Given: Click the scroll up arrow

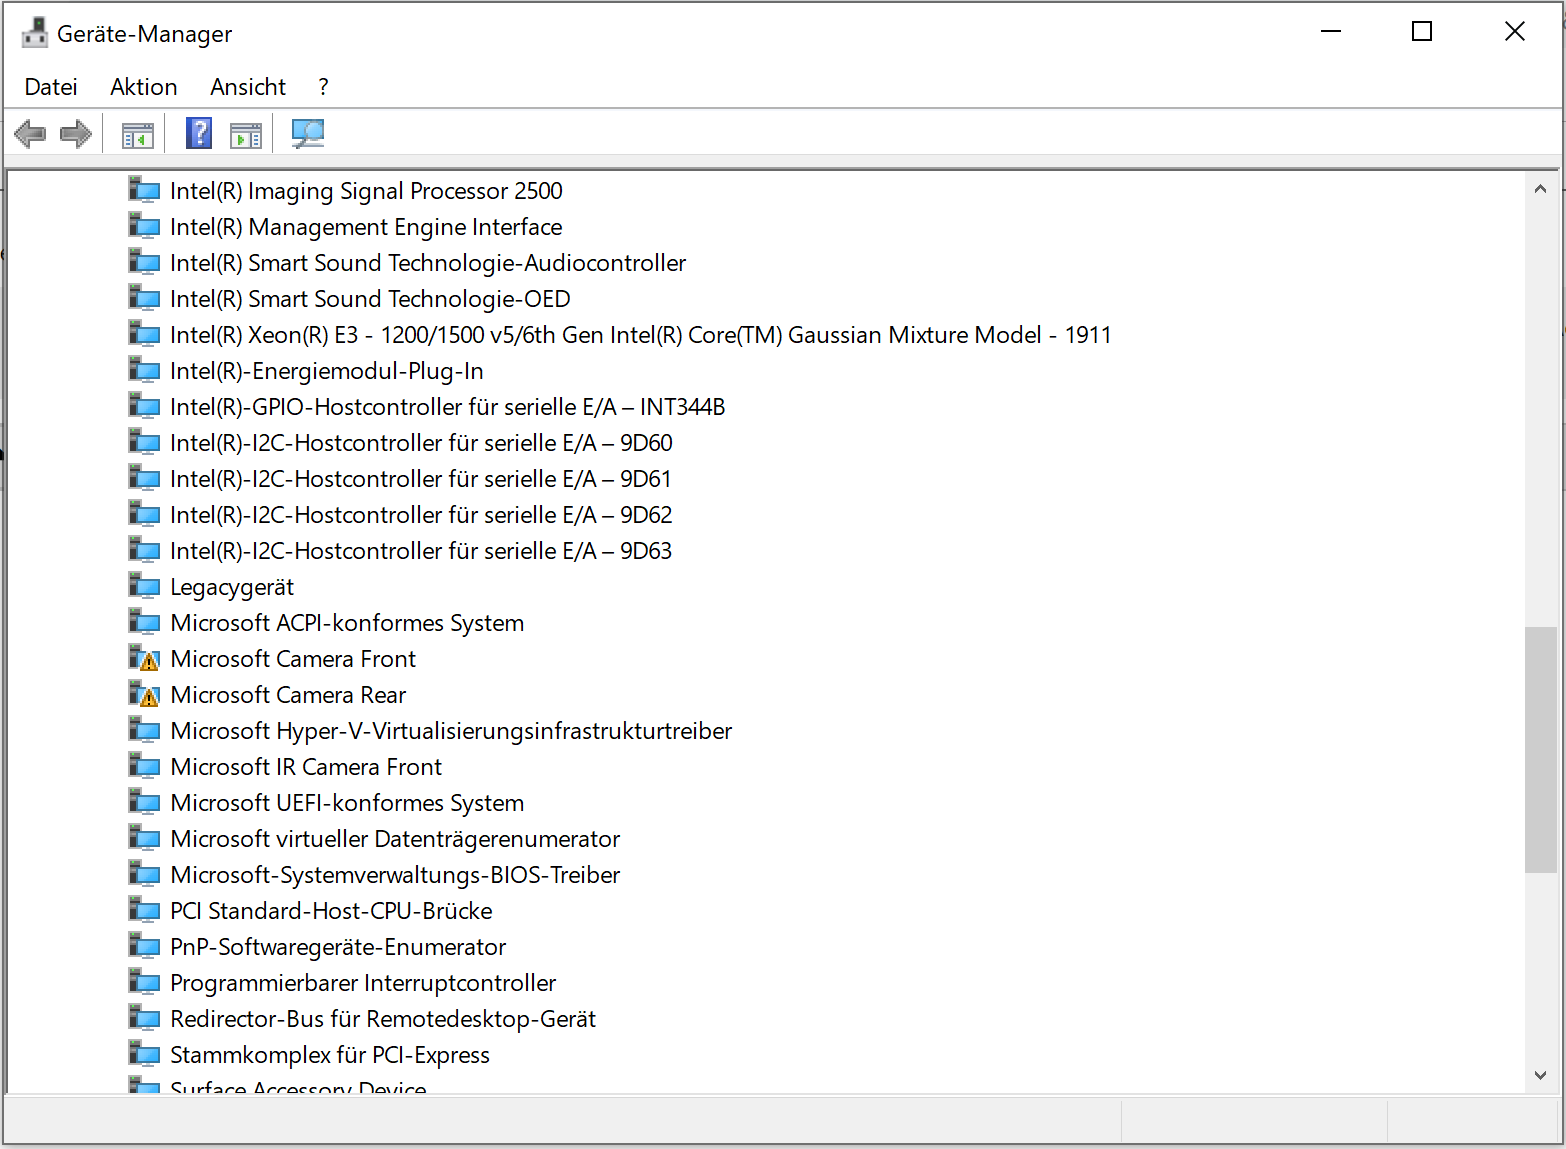Looking at the screenshot, I should tap(1540, 188).
